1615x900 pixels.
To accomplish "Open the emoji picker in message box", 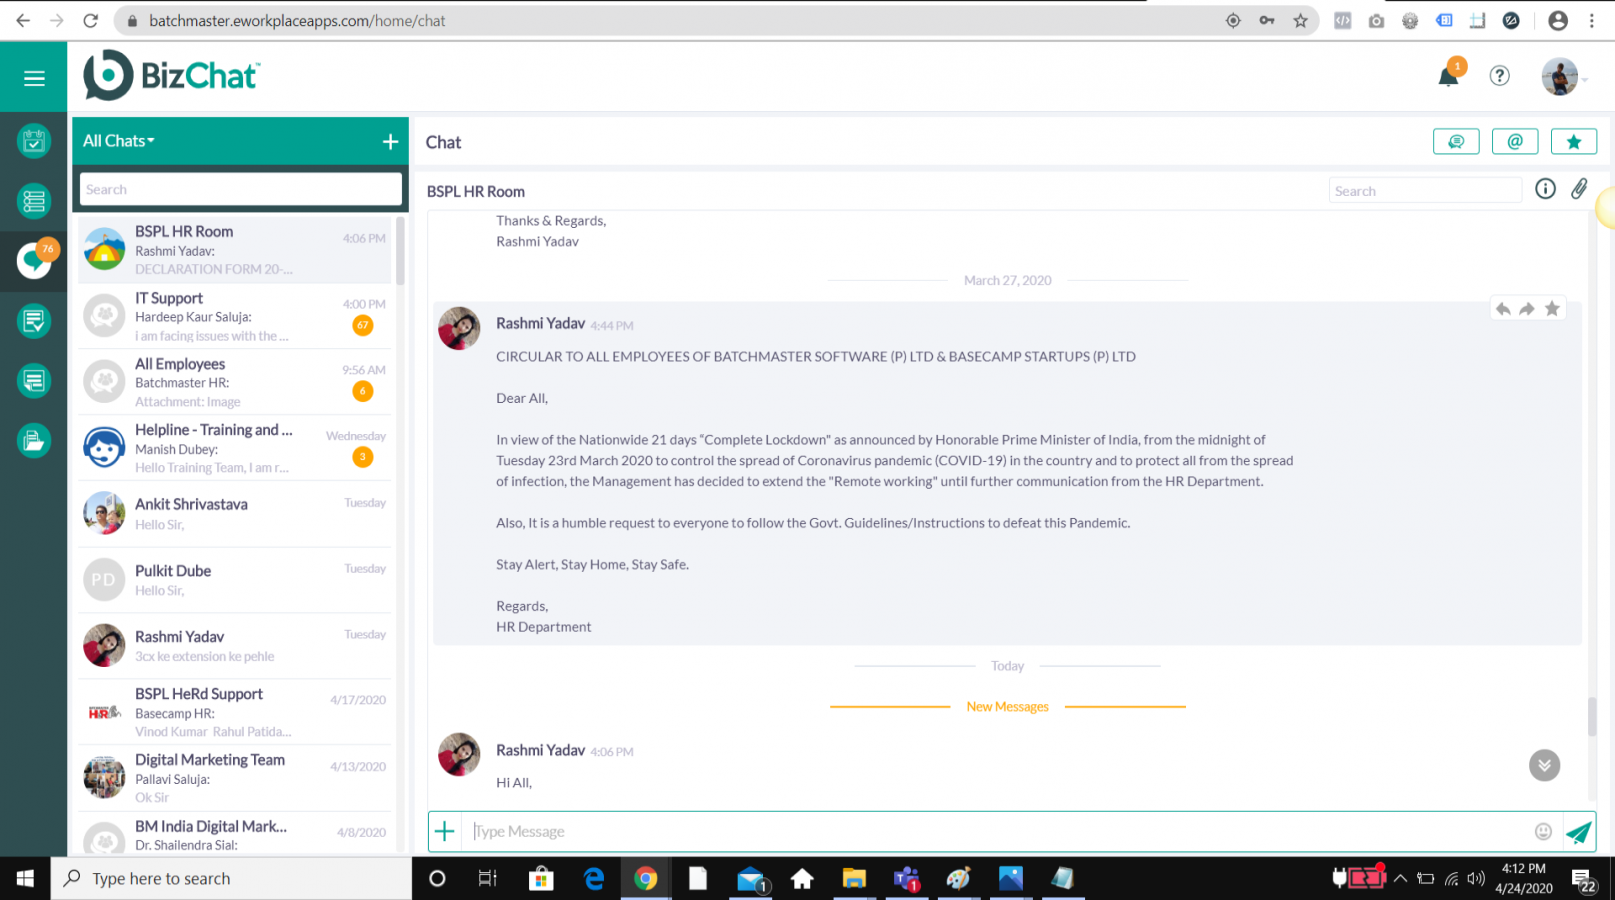I will 1543,832.
